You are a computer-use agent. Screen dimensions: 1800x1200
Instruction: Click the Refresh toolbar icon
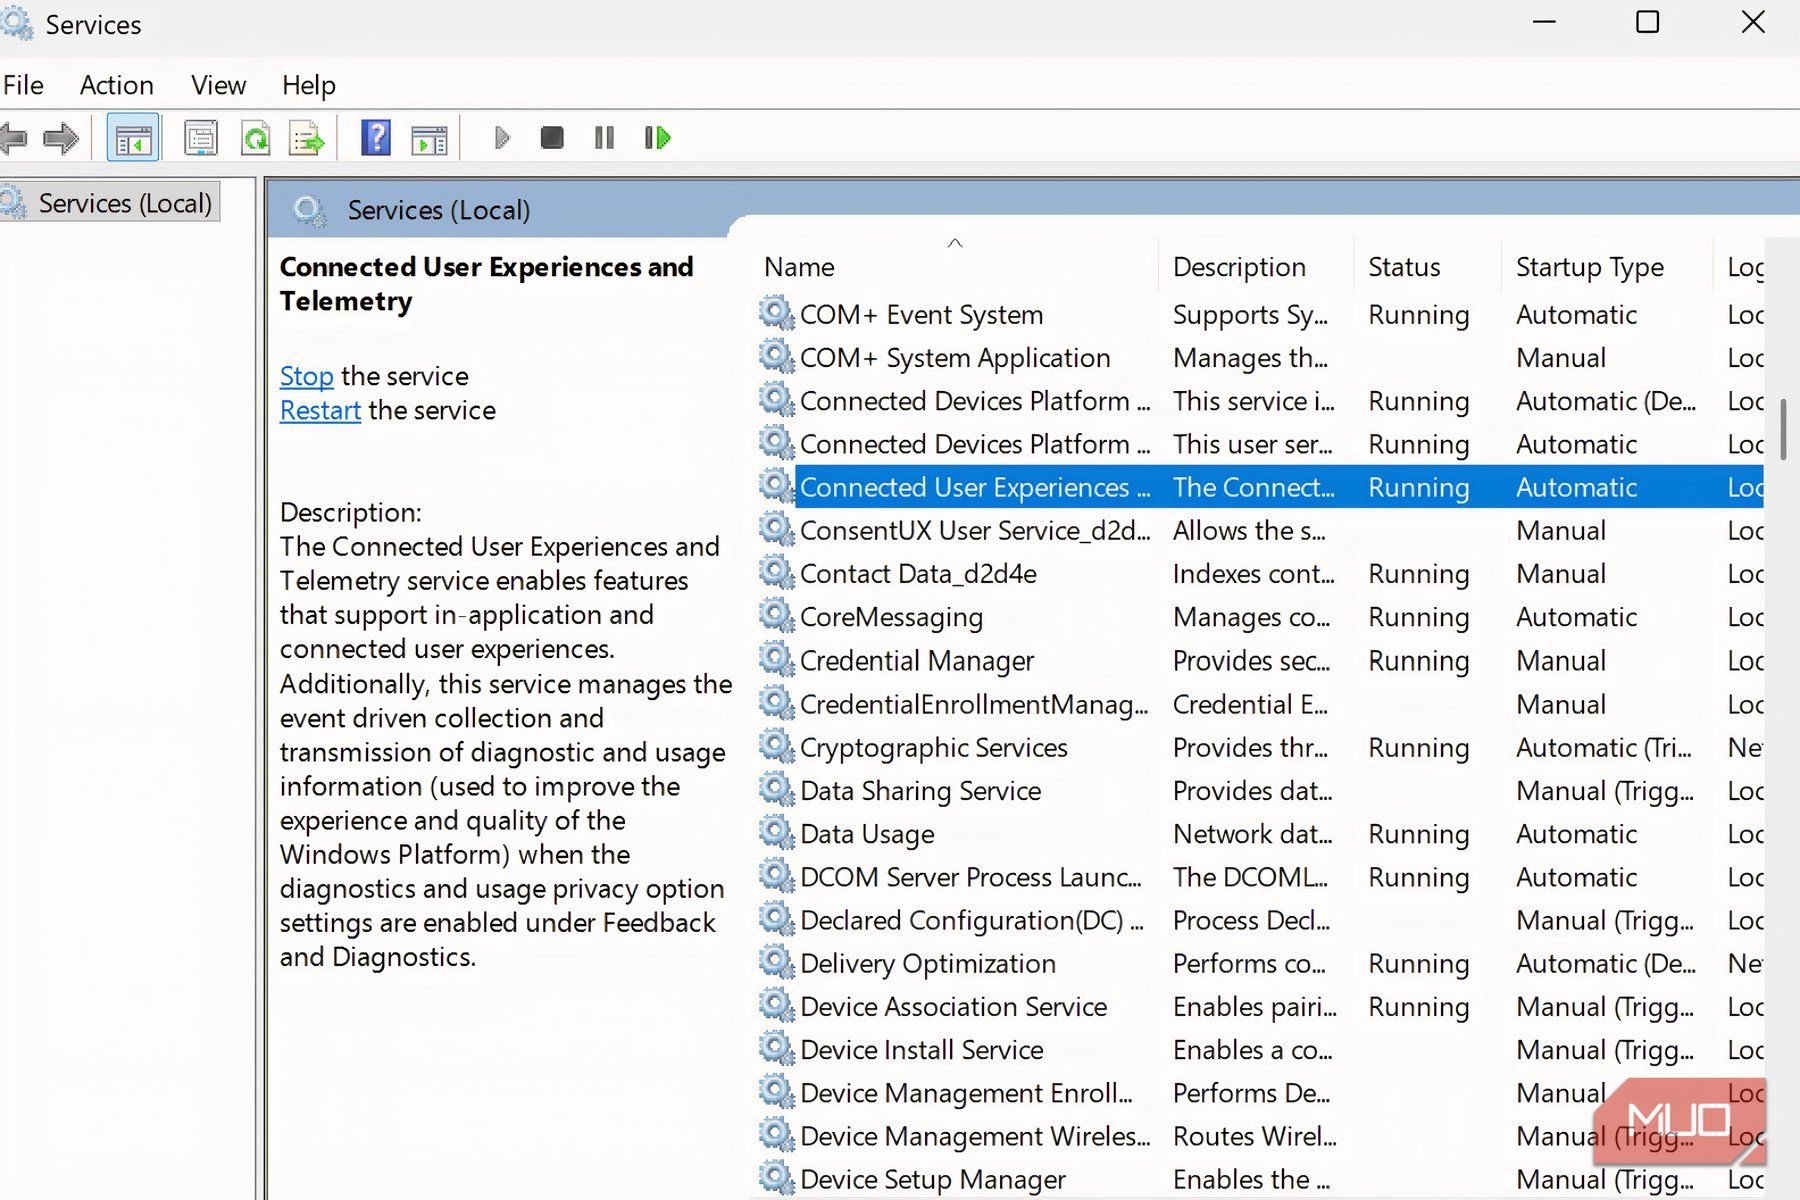[x=256, y=138]
